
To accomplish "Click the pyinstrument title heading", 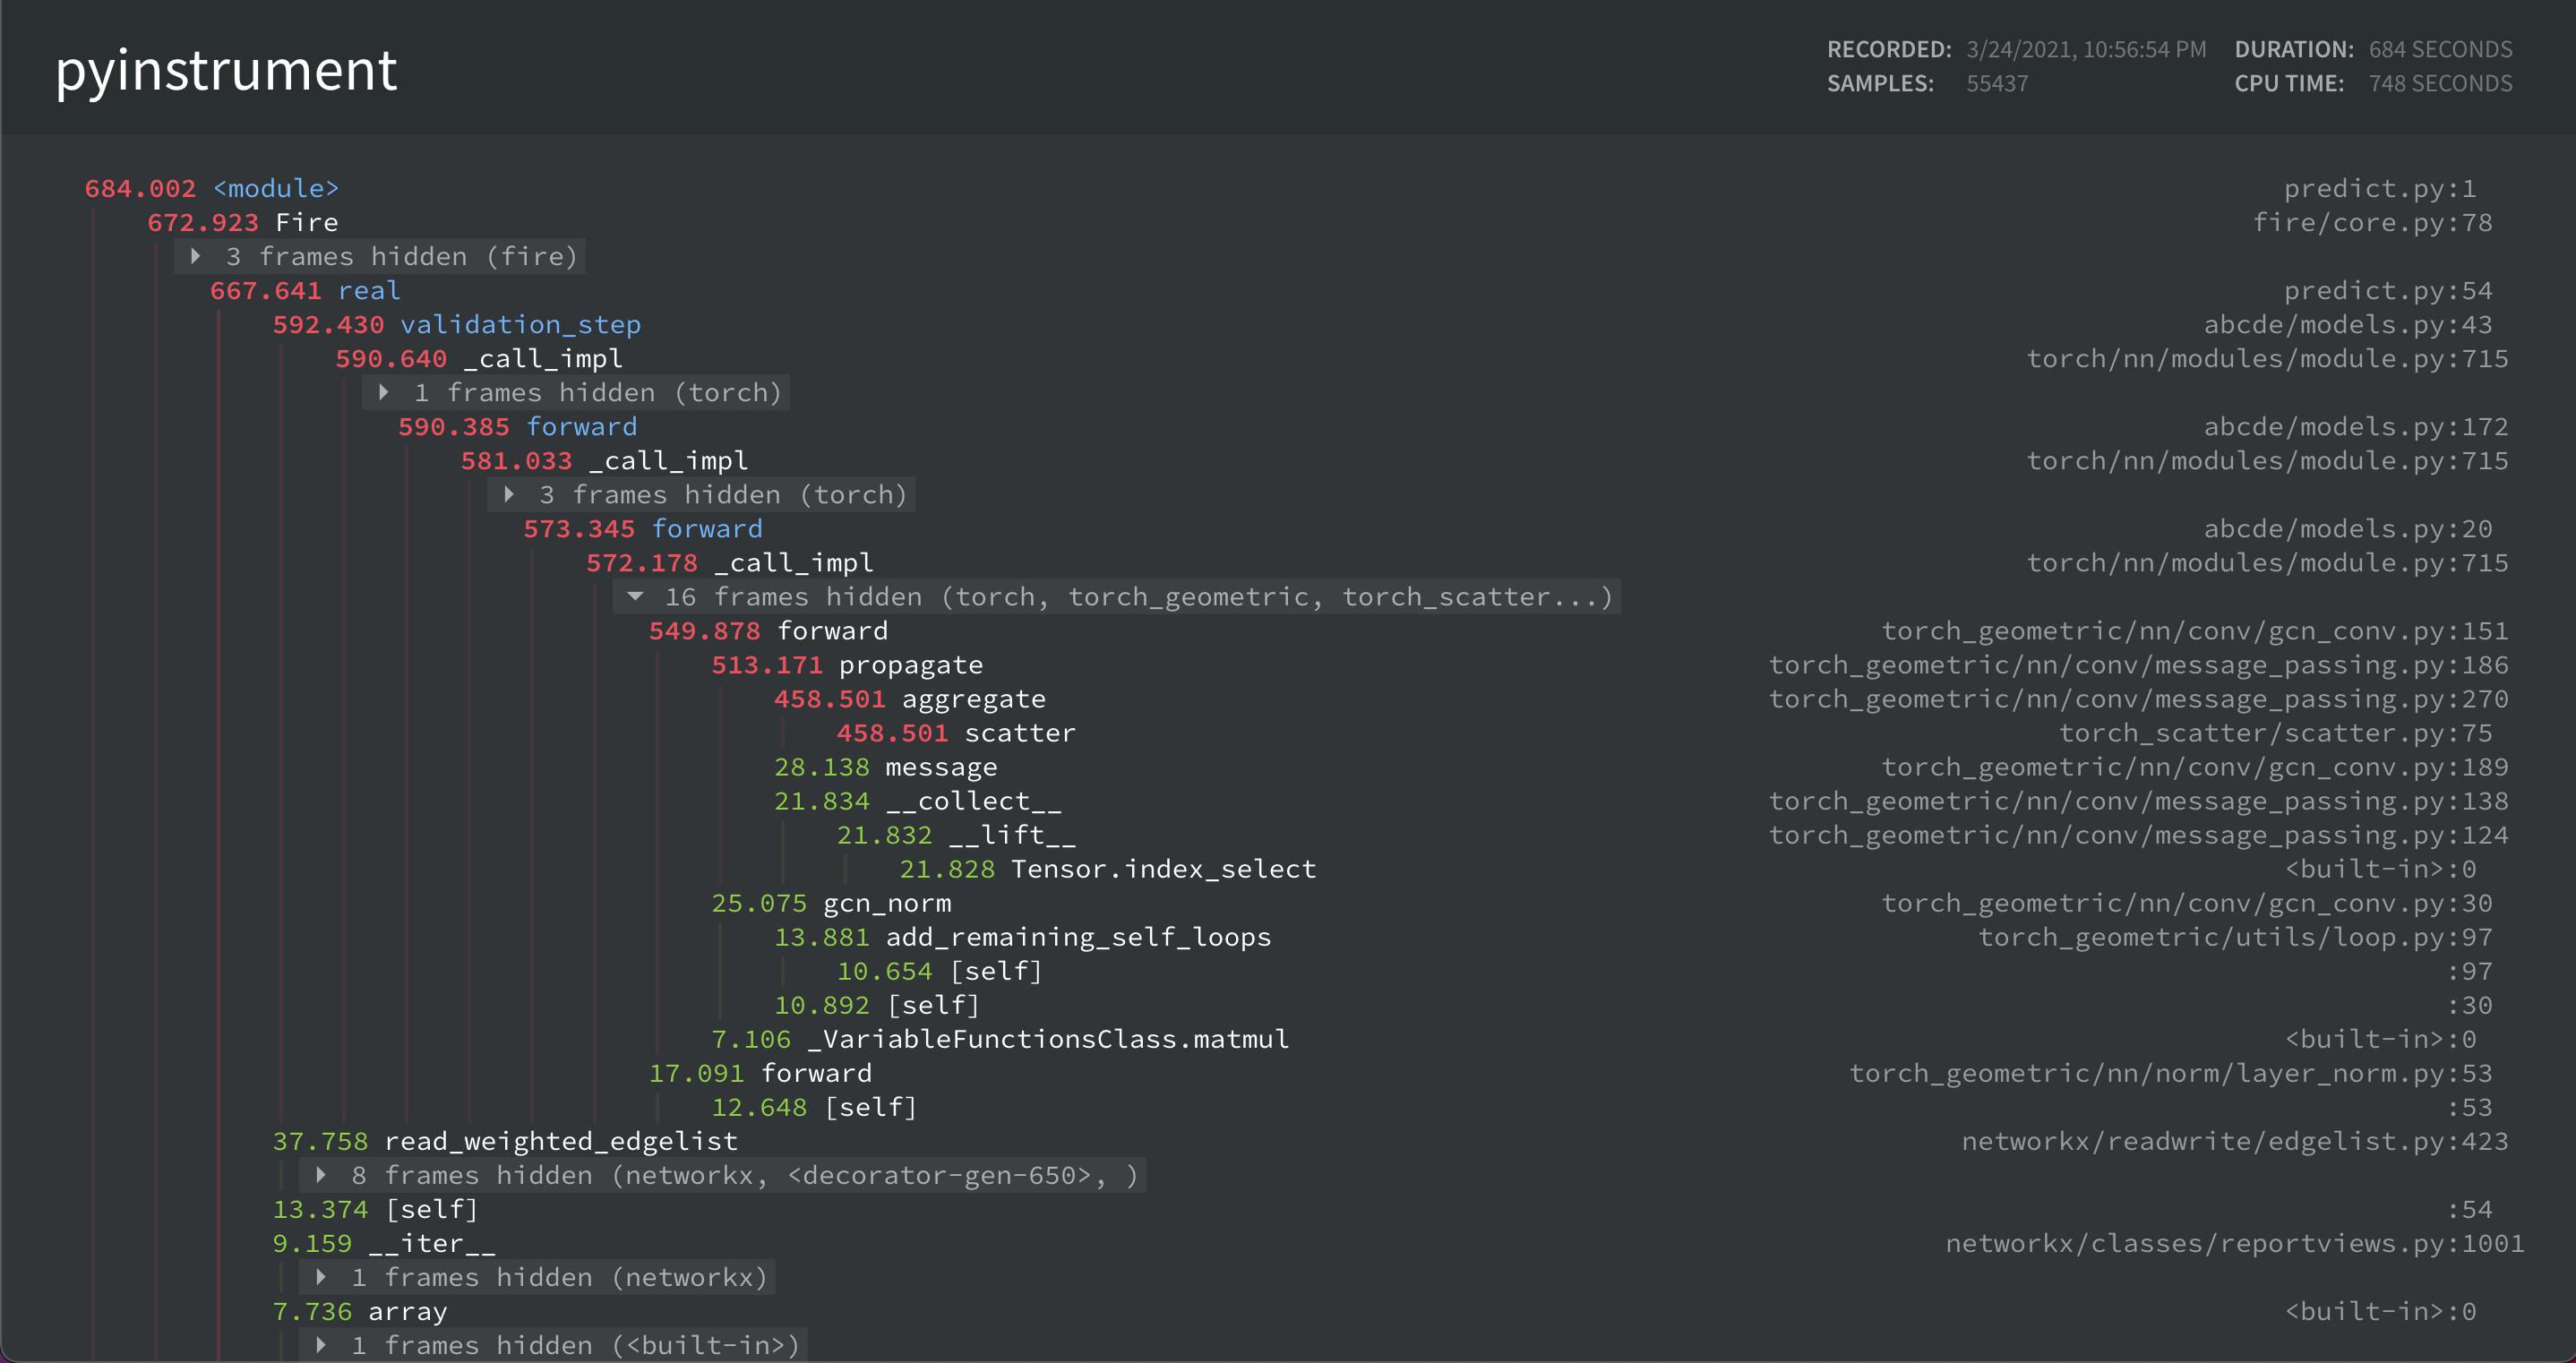I will pyautogui.click(x=226, y=68).
